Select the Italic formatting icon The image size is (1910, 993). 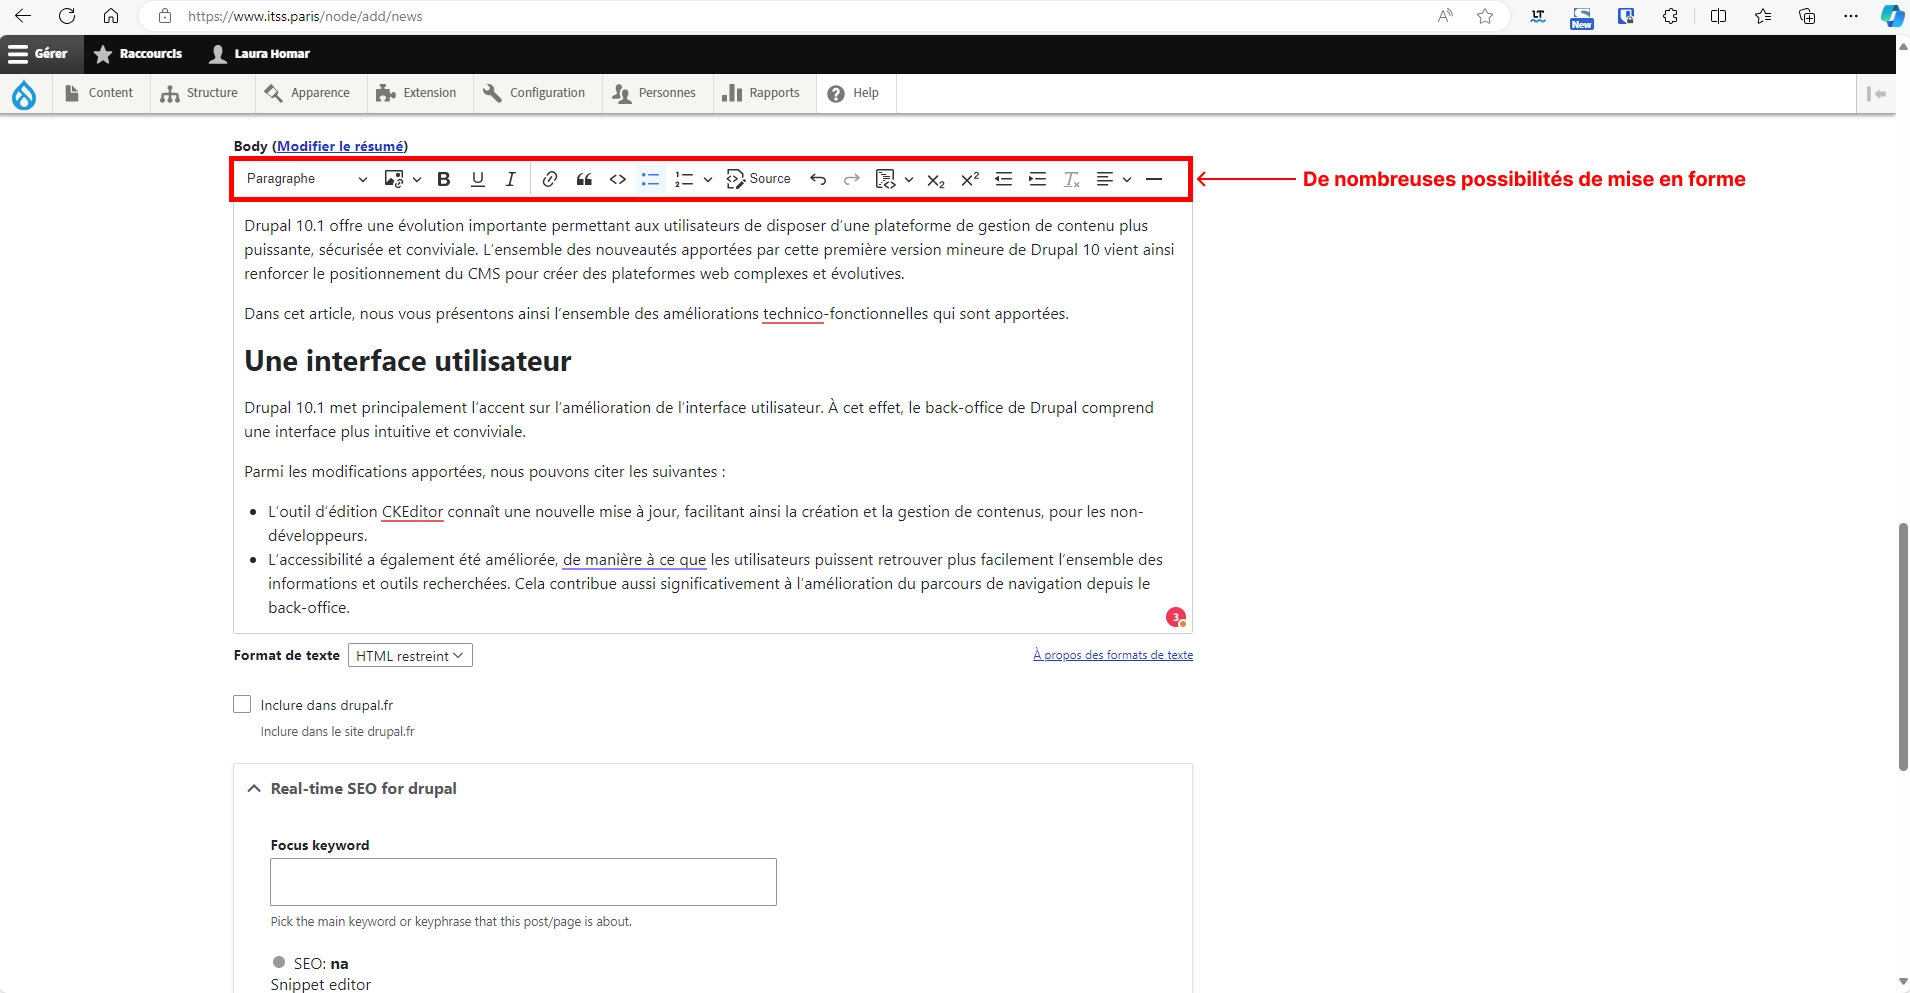click(510, 179)
